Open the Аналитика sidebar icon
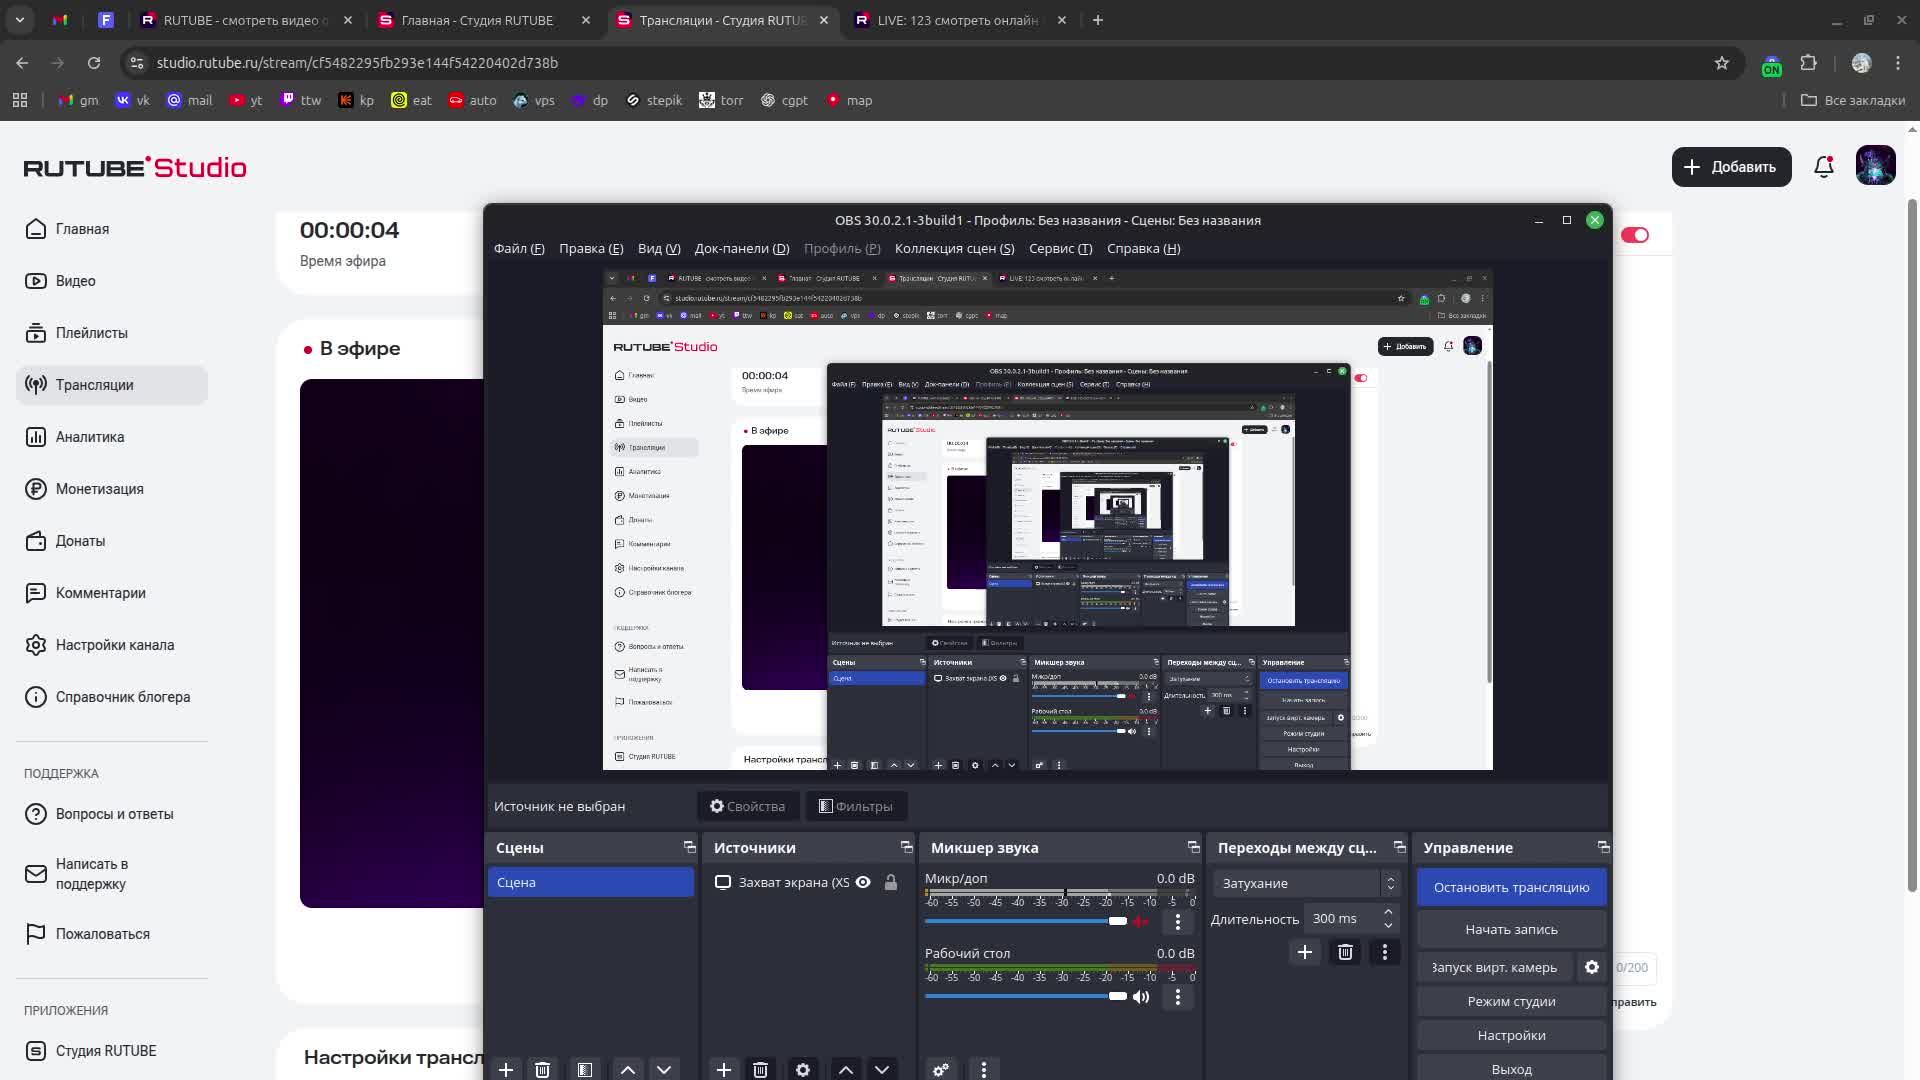Viewport: 1920px width, 1080px height. [36, 437]
